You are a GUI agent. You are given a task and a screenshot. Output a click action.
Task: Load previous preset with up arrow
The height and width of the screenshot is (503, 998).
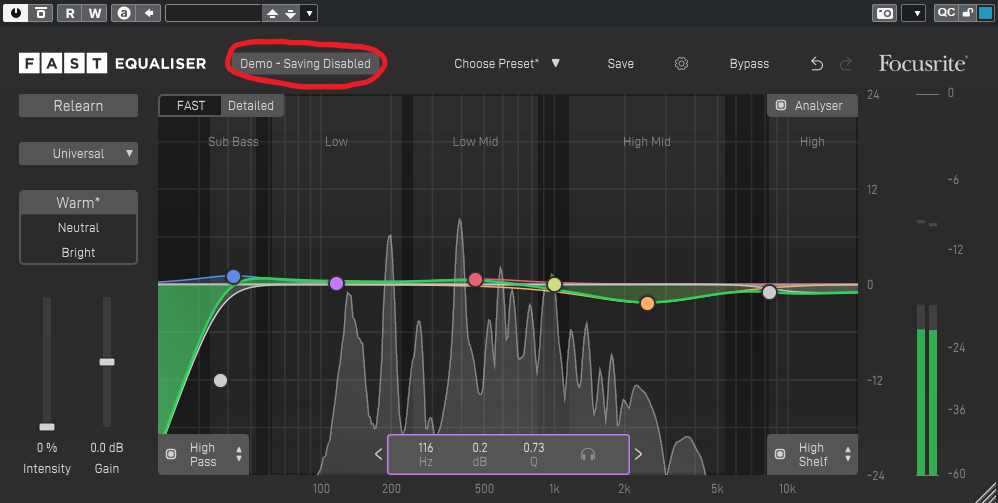coord(272,13)
